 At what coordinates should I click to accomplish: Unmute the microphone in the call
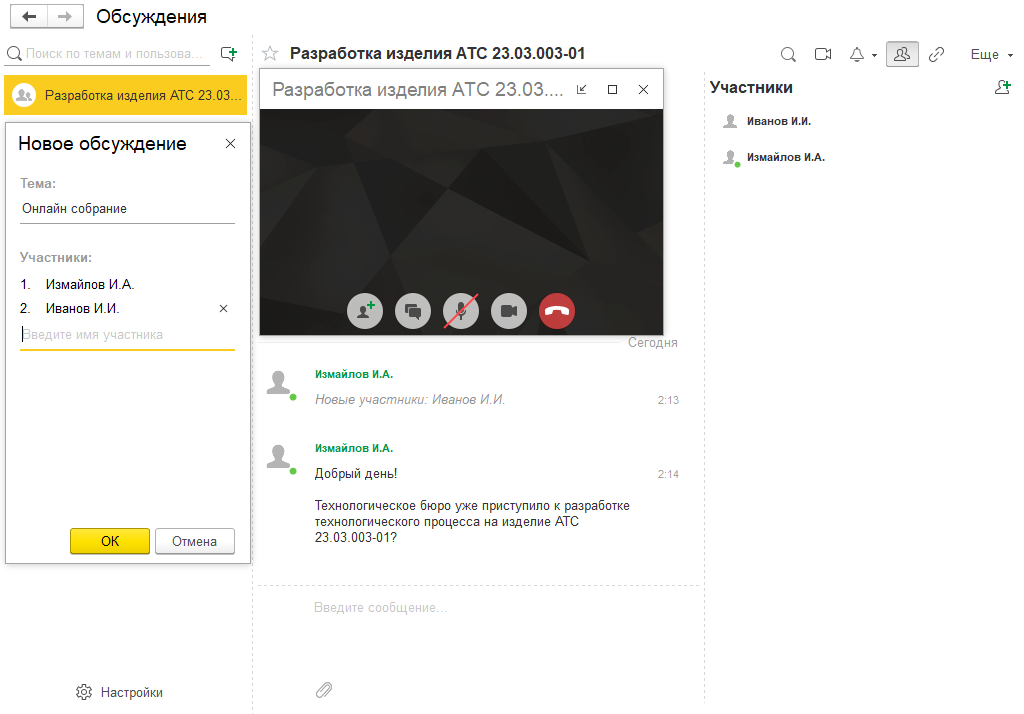point(461,311)
